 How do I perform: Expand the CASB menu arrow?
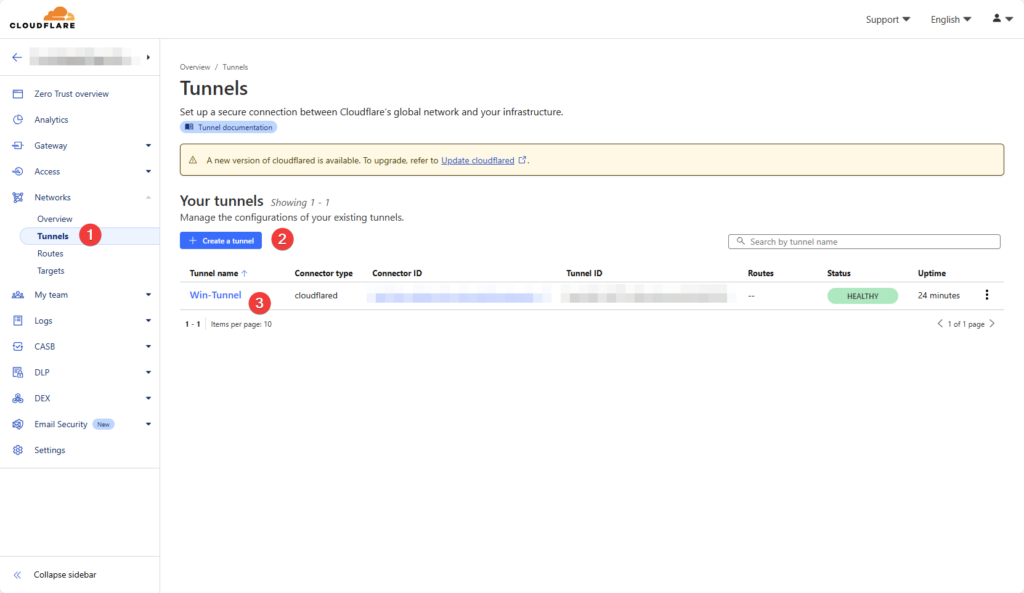pyautogui.click(x=148, y=346)
